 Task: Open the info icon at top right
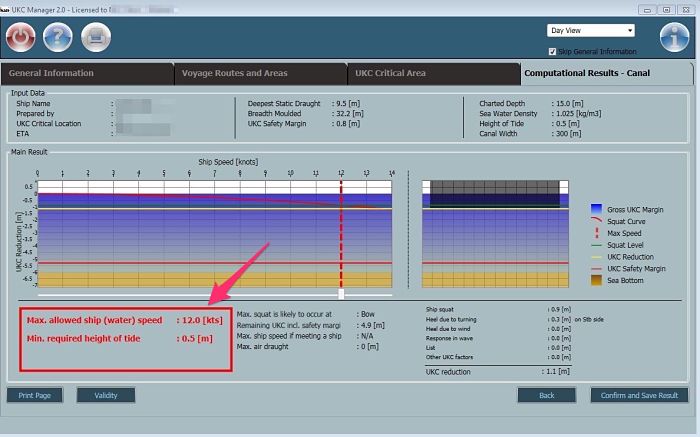coord(674,36)
